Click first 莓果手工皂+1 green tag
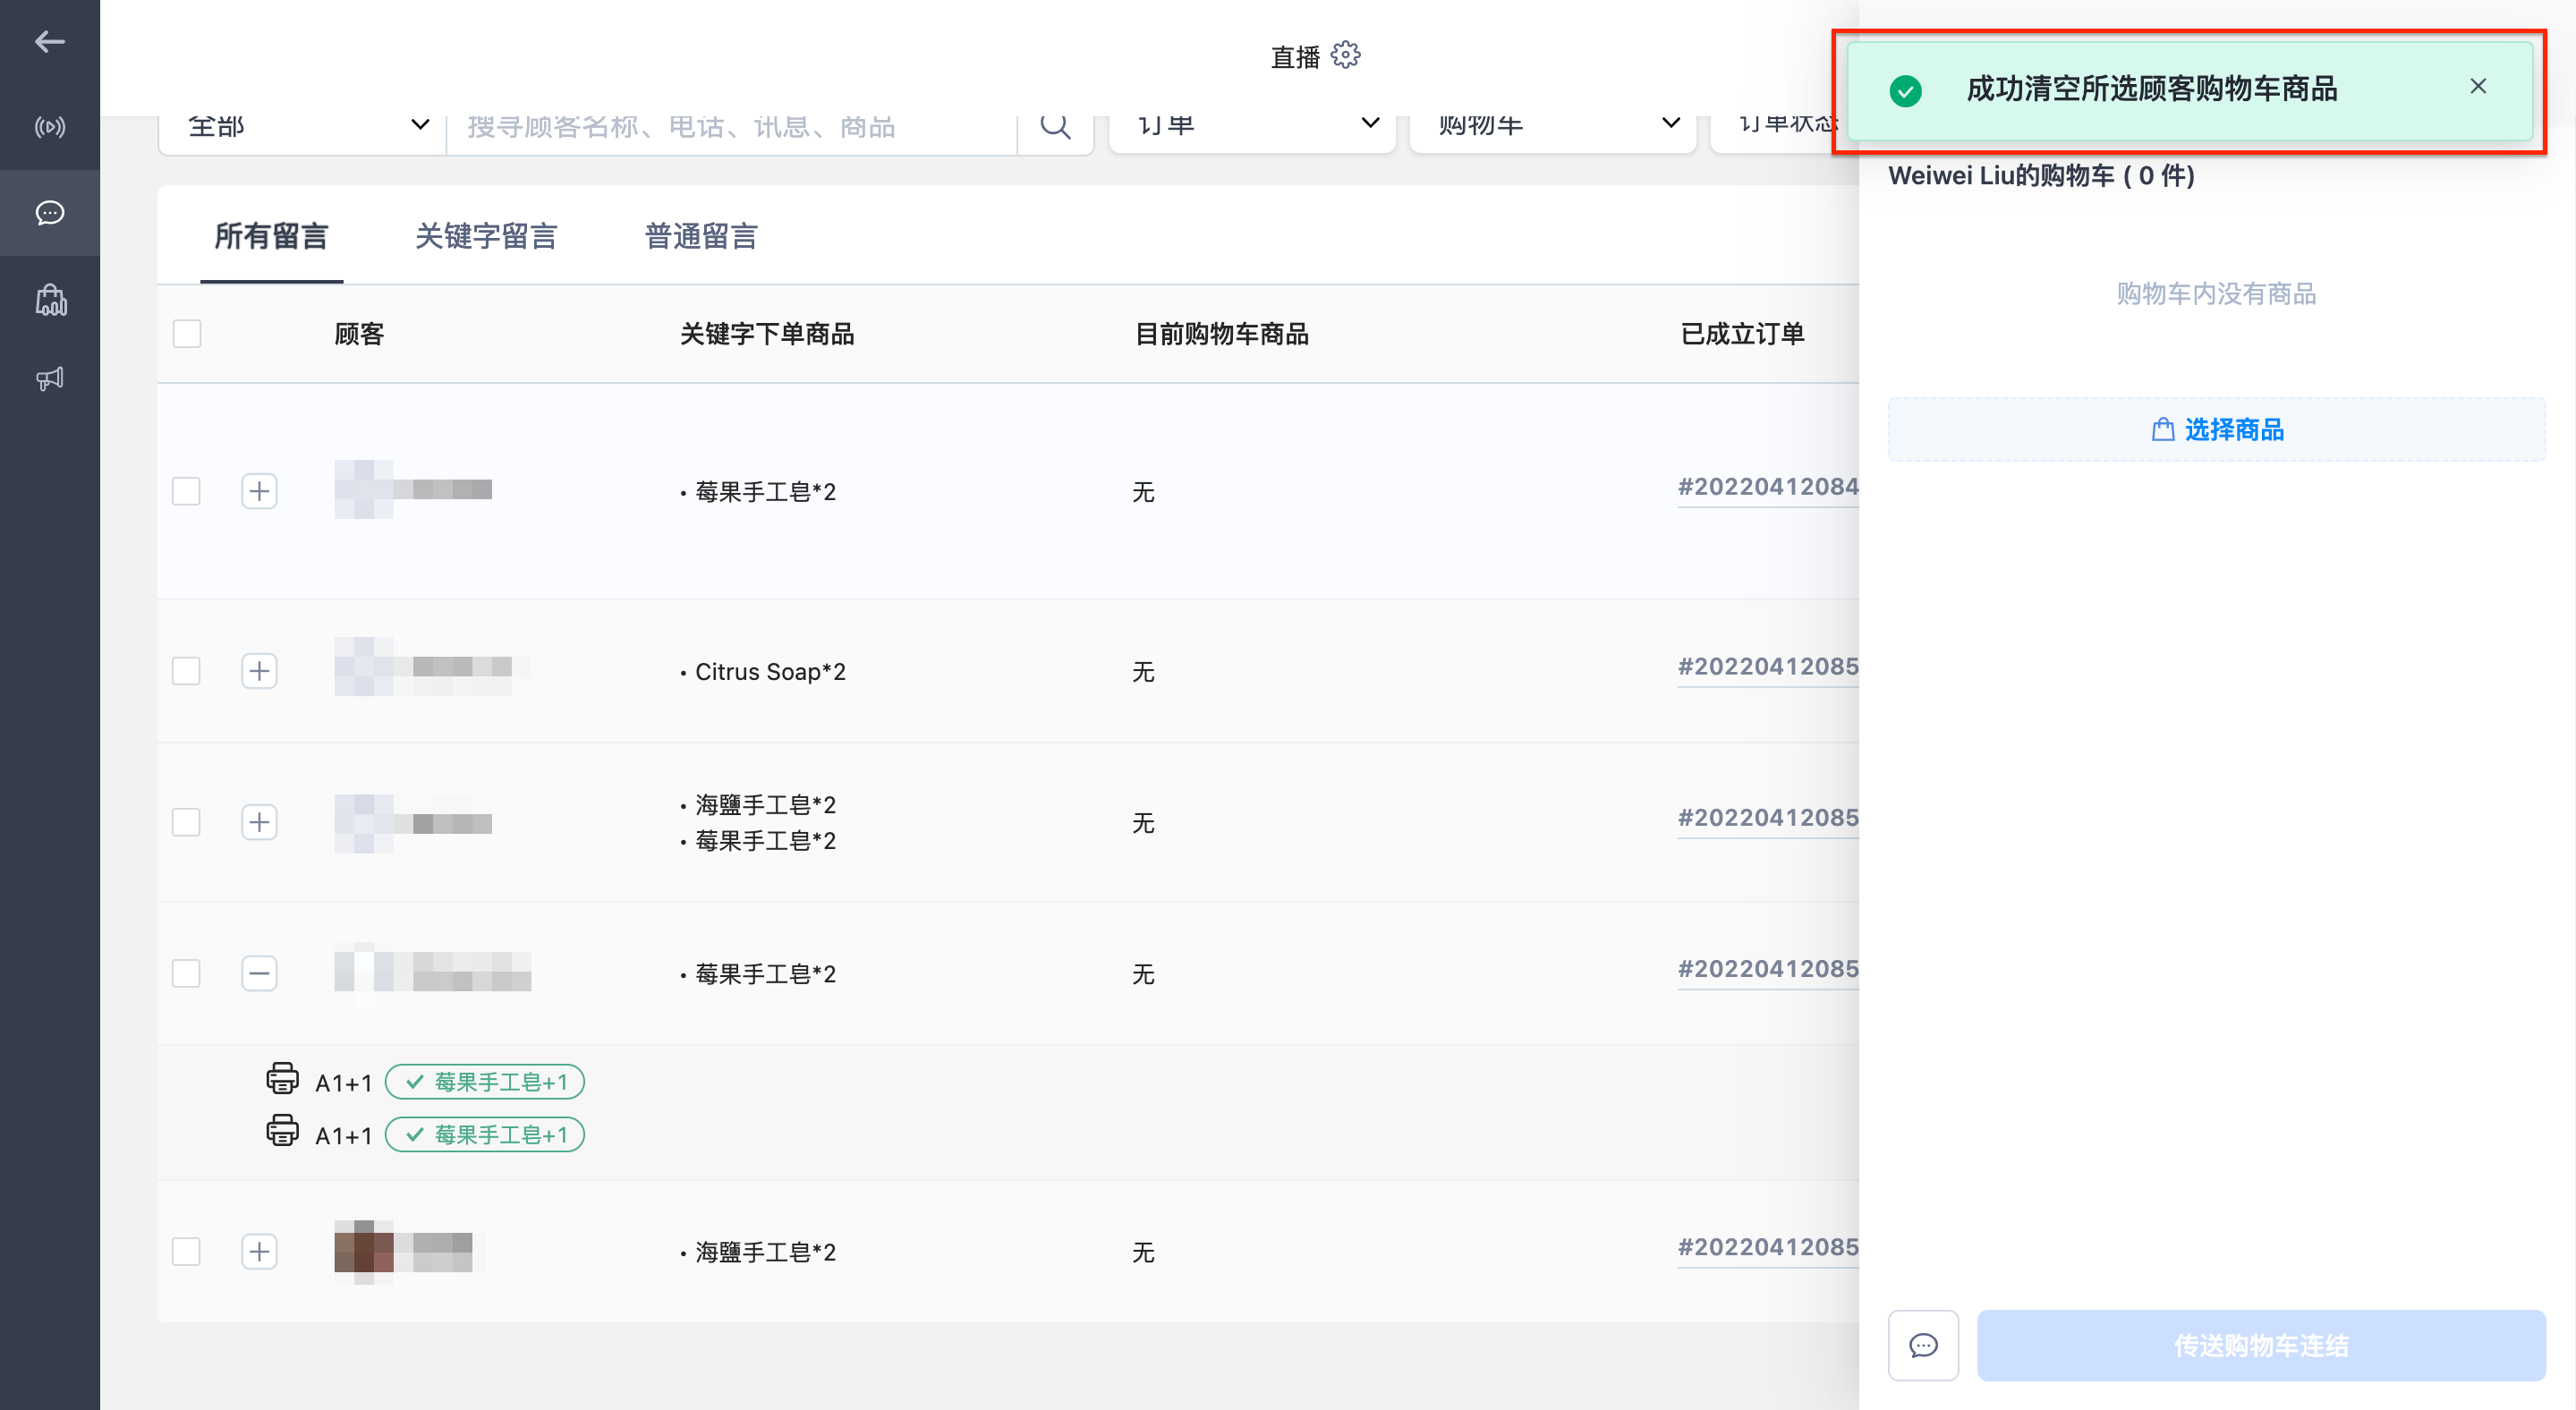2576x1410 pixels. [x=485, y=1082]
